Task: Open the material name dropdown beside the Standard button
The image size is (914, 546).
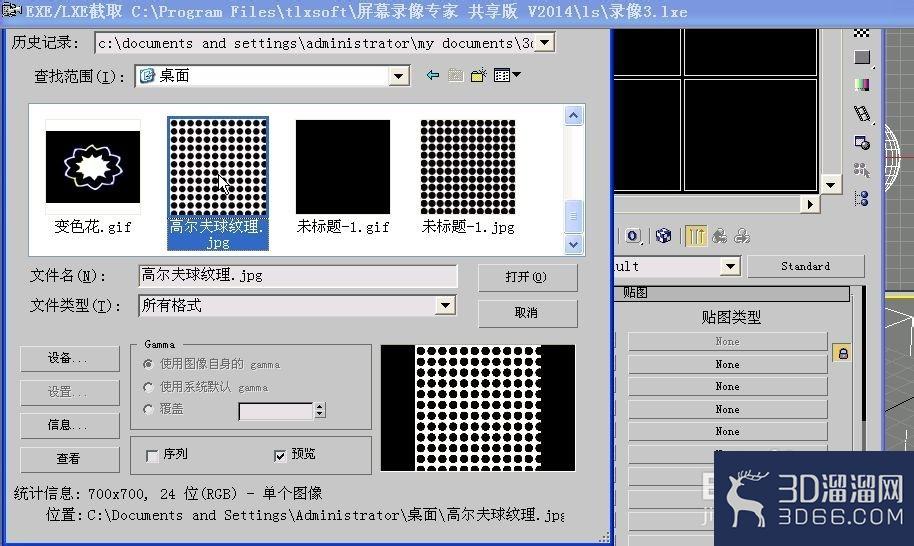Action: [x=730, y=267]
